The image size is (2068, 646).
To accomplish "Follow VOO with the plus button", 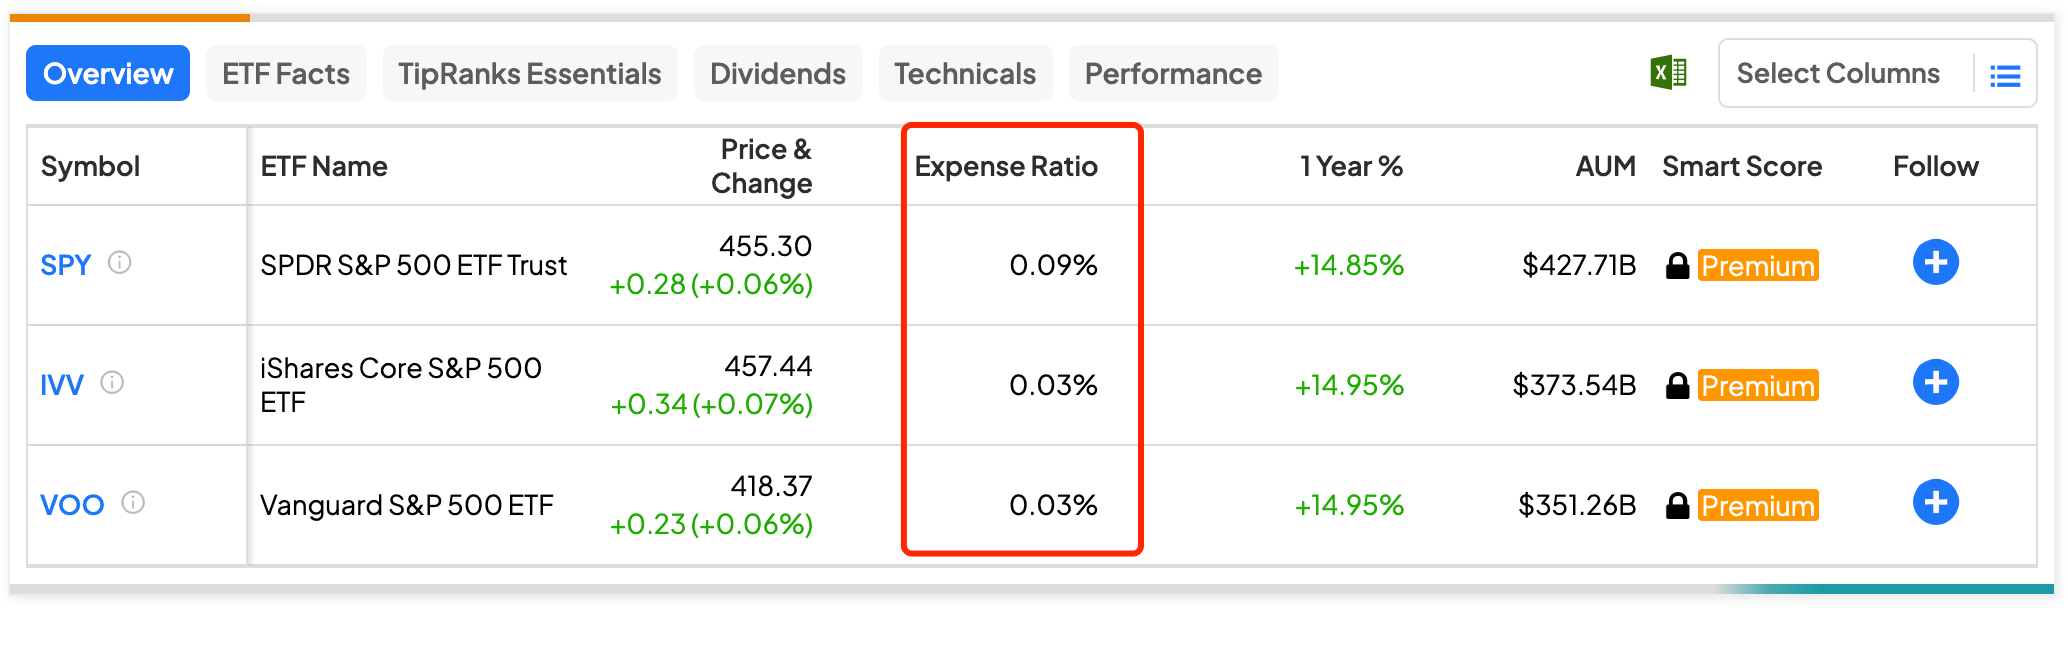I will pyautogui.click(x=1936, y=502).
